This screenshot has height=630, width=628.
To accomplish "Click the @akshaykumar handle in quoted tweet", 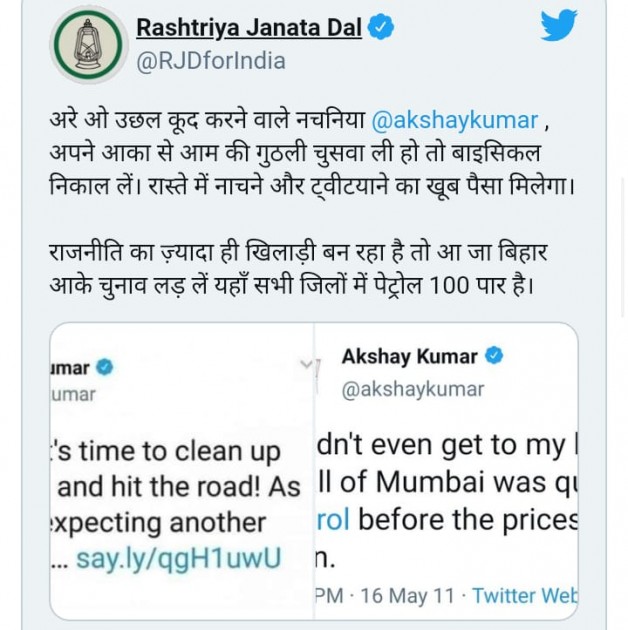I will point(413,389).
